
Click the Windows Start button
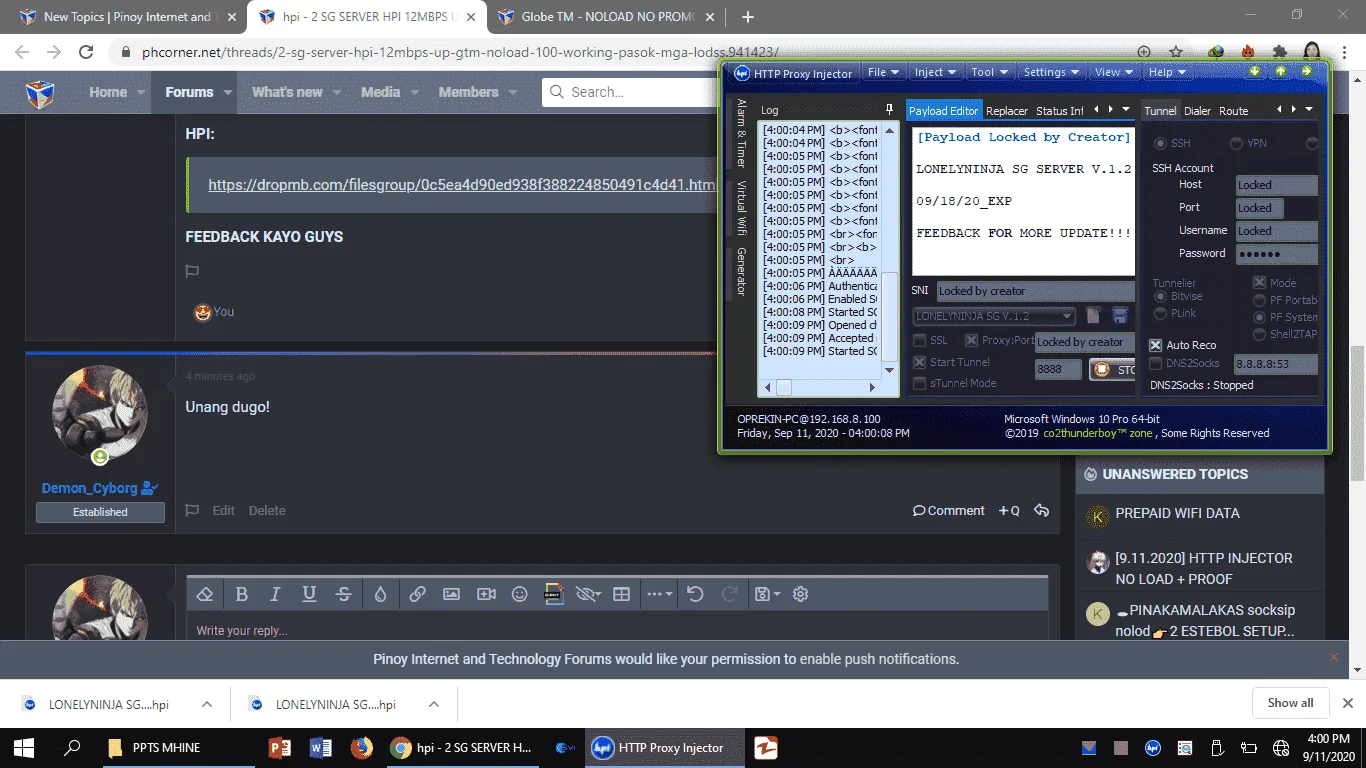24,747
